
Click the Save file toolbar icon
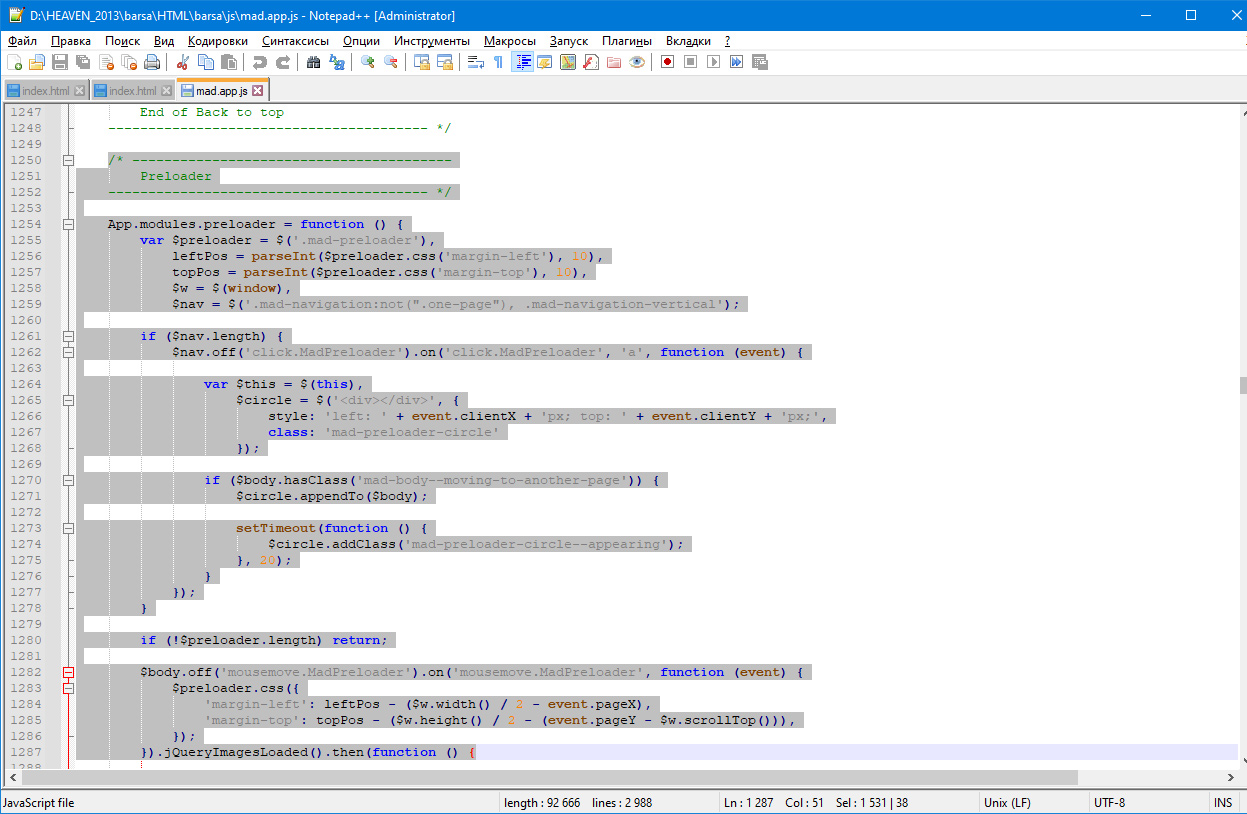click(x=60, y=62)
